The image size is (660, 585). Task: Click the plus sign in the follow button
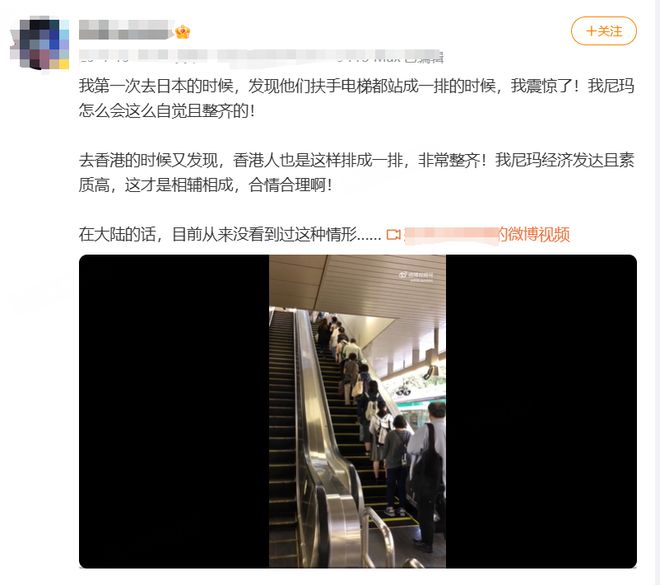(591, 31)
